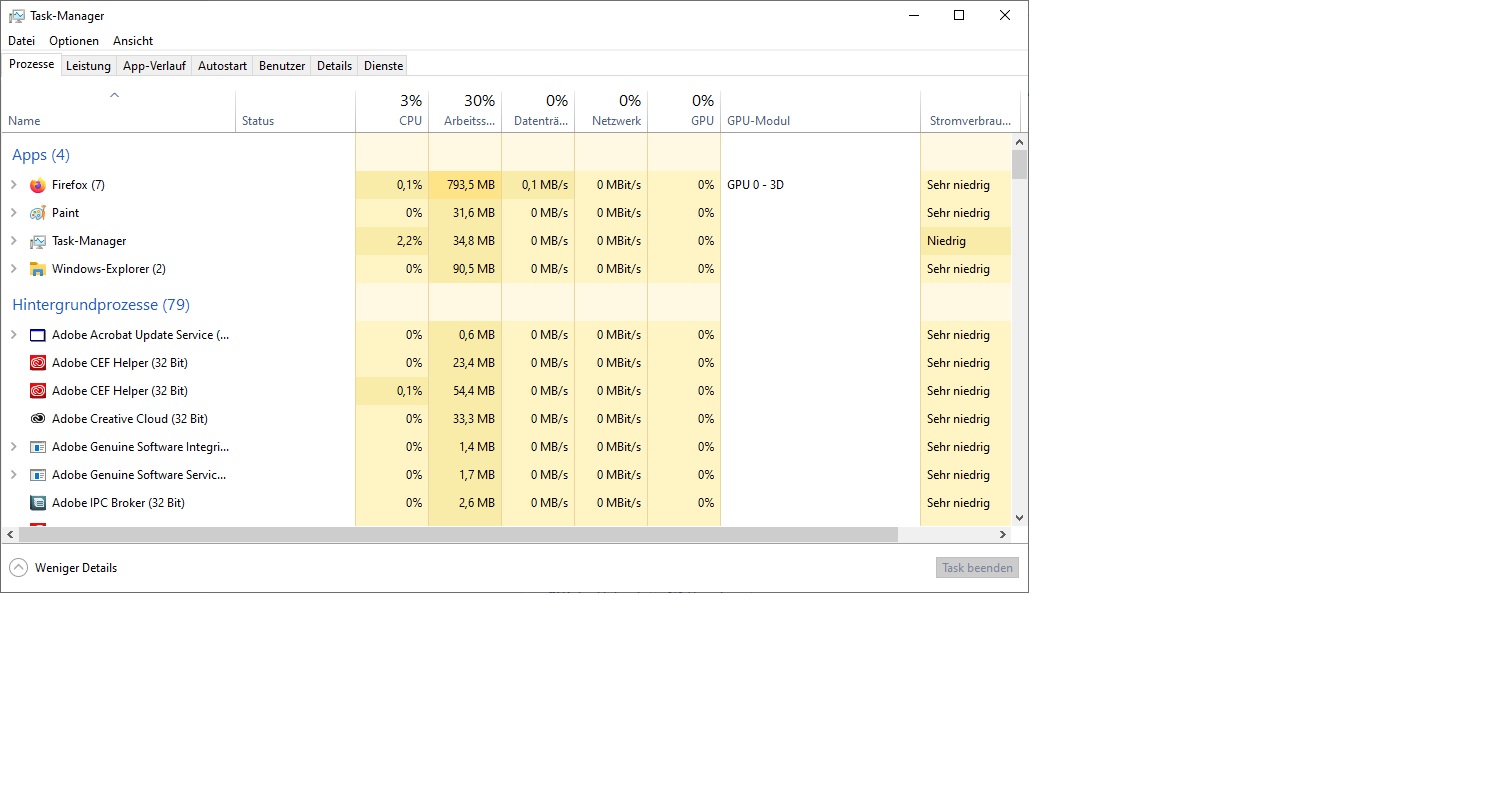Click Adobe IPC Broker memory 2,6 MB
1489x788 pixels.
477,503
